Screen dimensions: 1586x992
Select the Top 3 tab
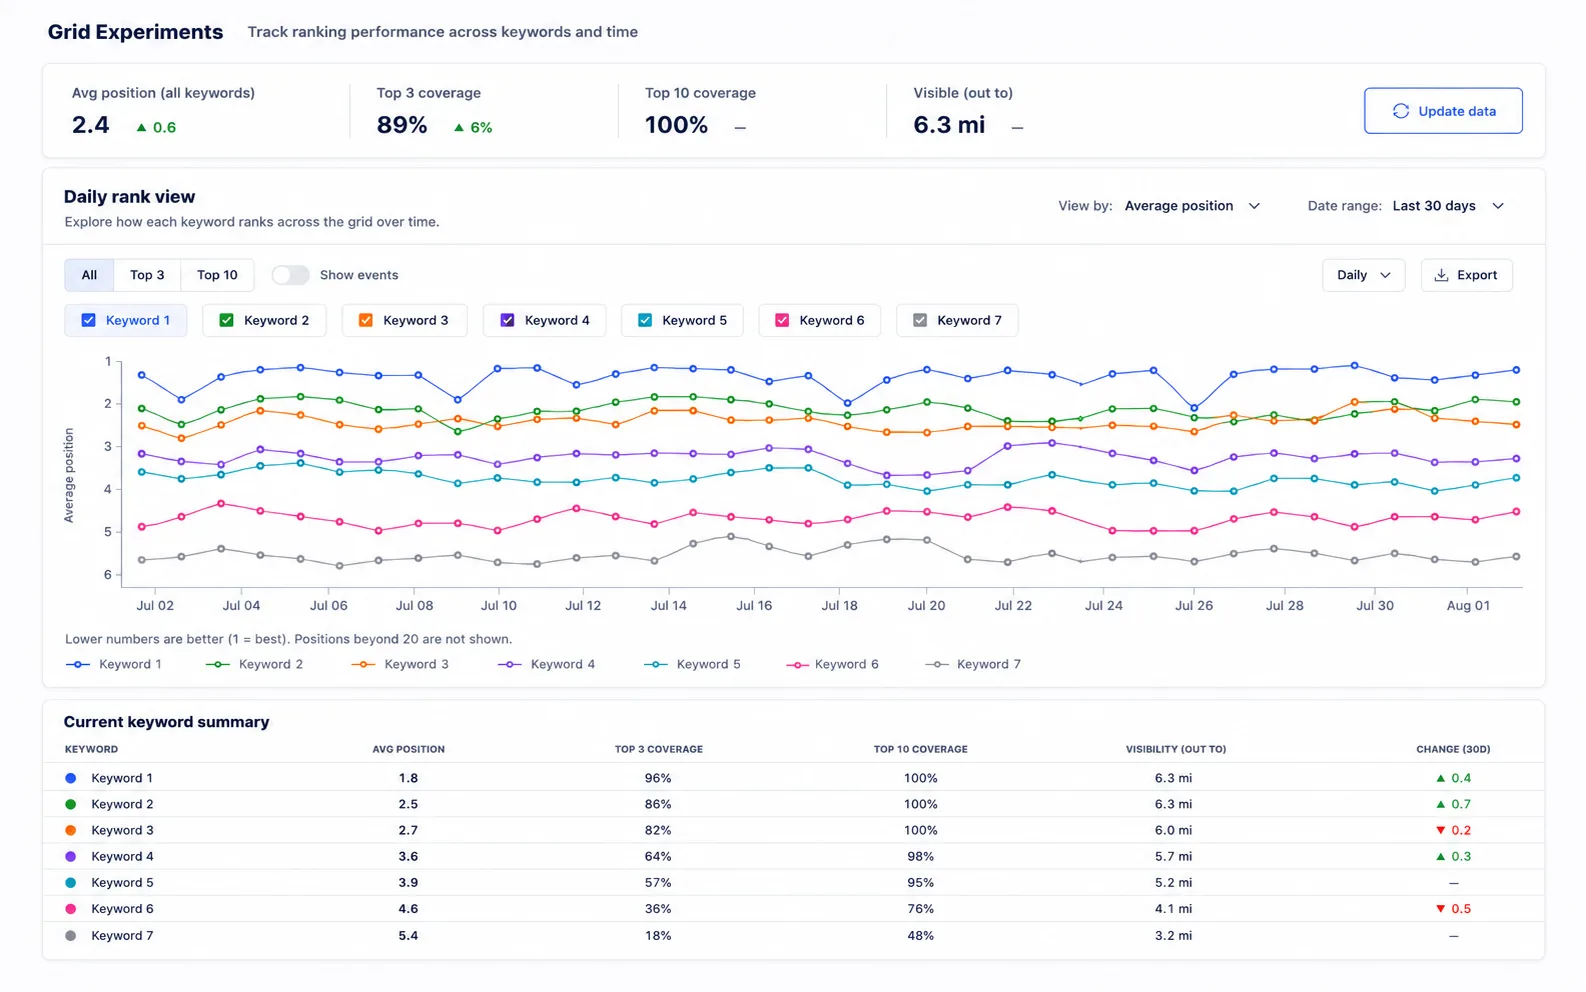(147, 275)
